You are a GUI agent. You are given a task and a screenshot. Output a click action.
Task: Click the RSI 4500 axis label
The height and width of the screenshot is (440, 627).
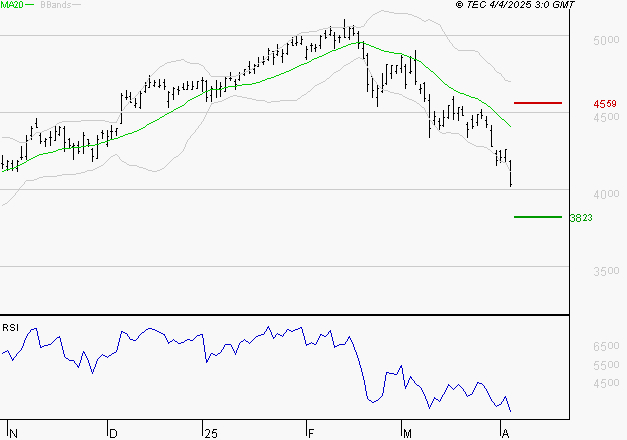[606, 383]
